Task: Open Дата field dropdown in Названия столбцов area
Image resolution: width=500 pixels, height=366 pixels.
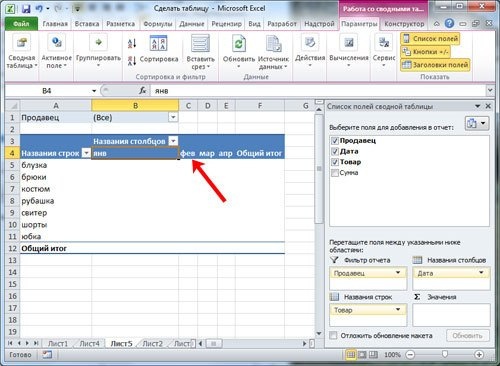Action: [x=481, y=273]
